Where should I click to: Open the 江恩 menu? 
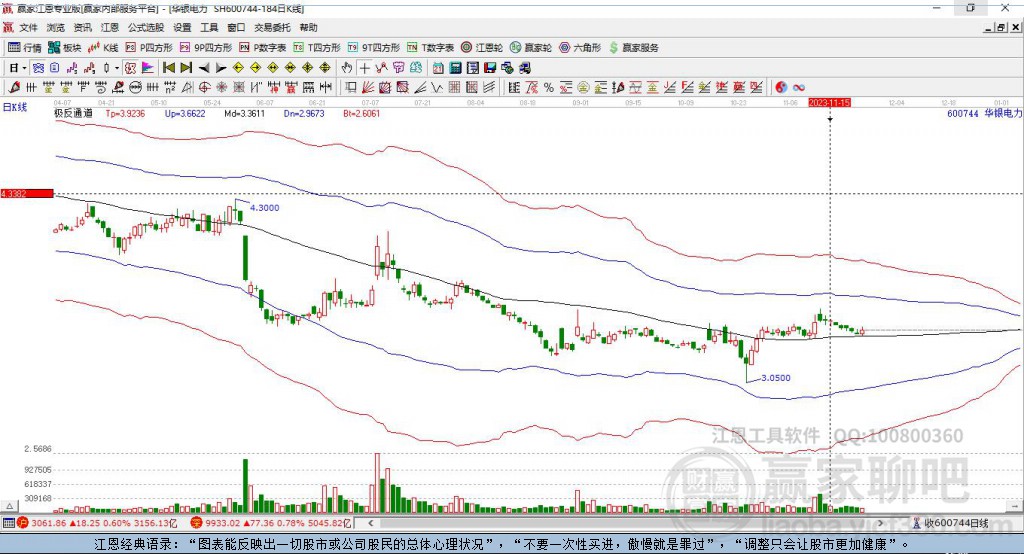click(x=110, y=27)
